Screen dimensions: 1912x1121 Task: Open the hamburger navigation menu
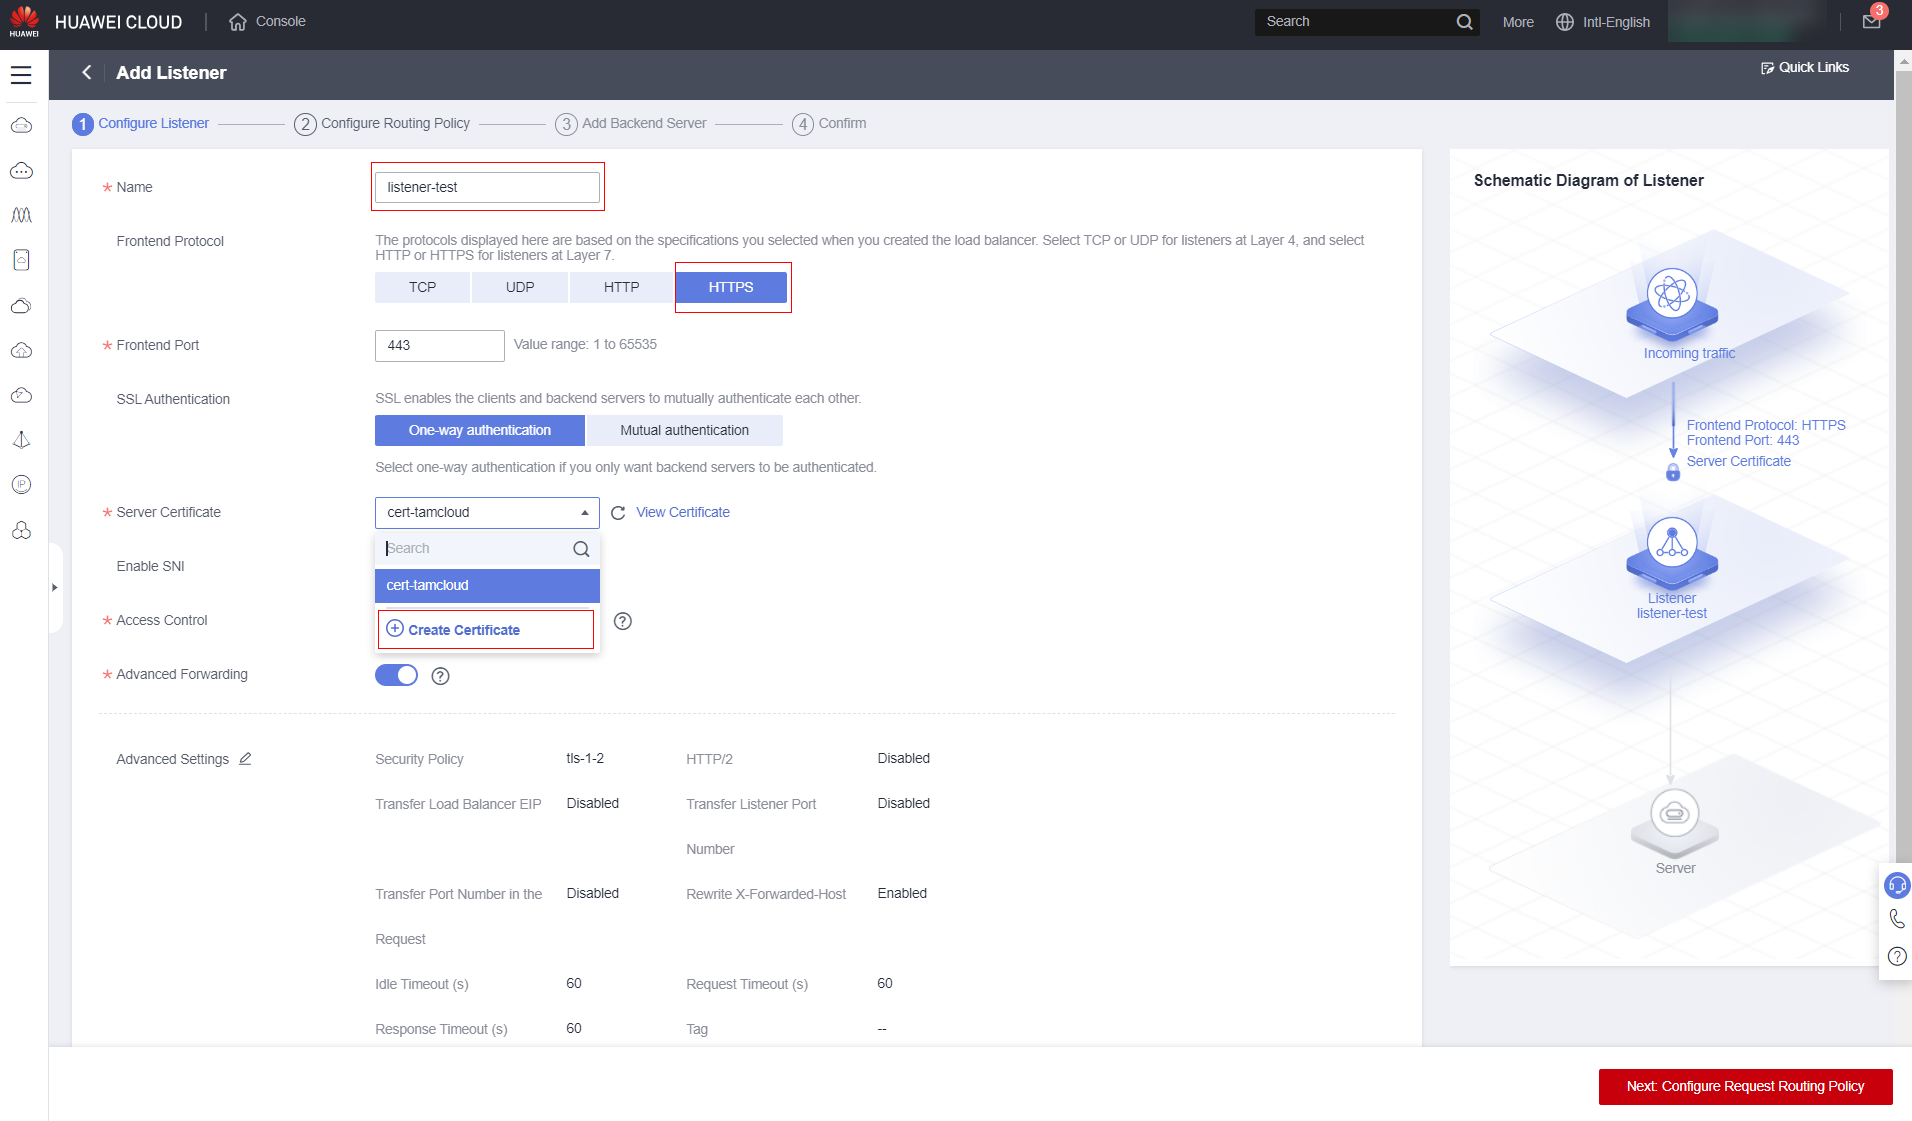tap(21, 75)
